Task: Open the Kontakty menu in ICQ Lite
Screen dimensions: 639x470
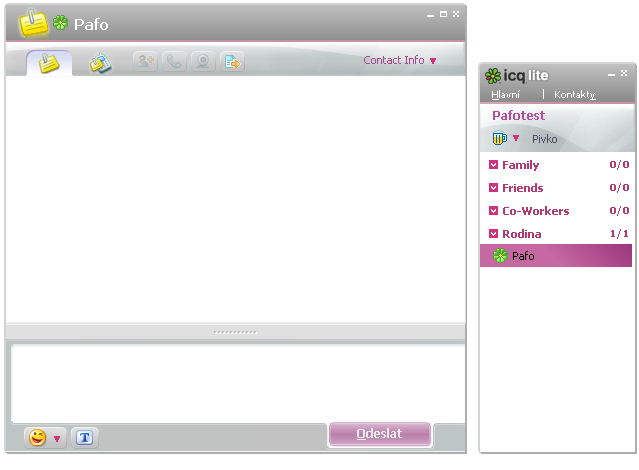Action: pyautogui.click(x=575, y=95)
